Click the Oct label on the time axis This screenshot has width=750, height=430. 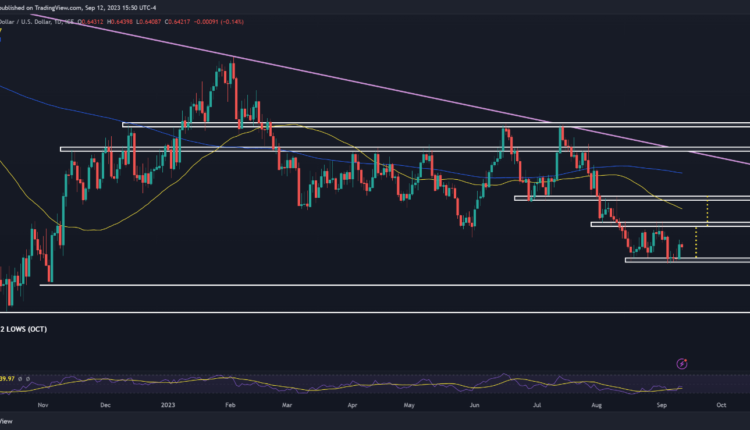click(720, 408)
